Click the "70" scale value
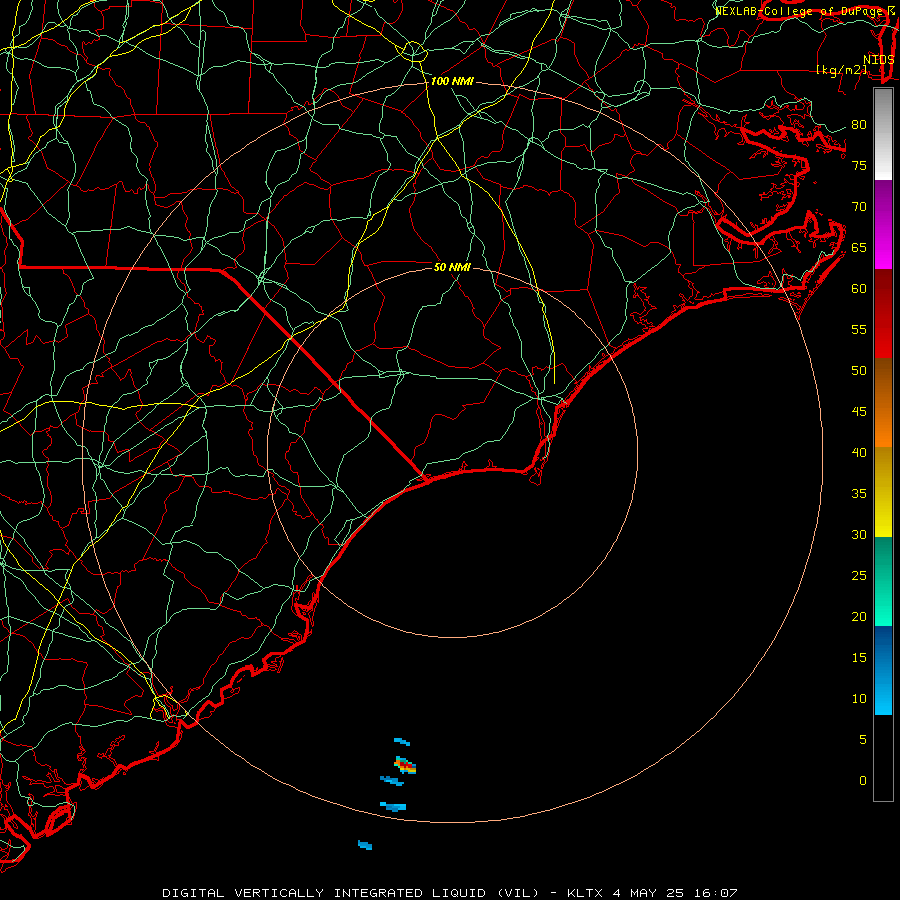The width and height of the screenshot is (900, 900). (x=859, y=207)
